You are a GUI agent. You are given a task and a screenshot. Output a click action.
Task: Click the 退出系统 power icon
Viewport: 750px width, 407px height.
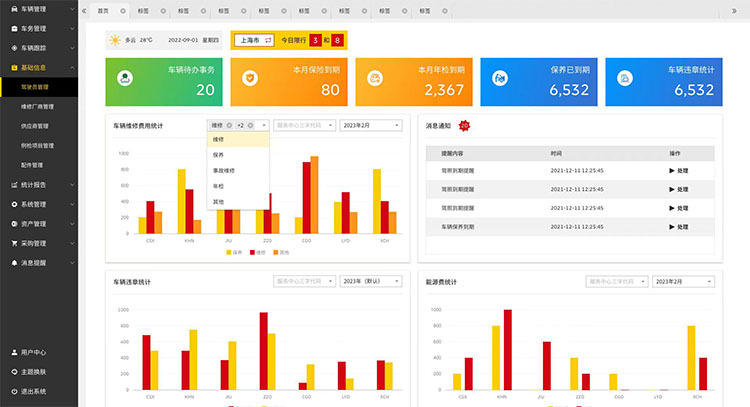tap(14, 391)
